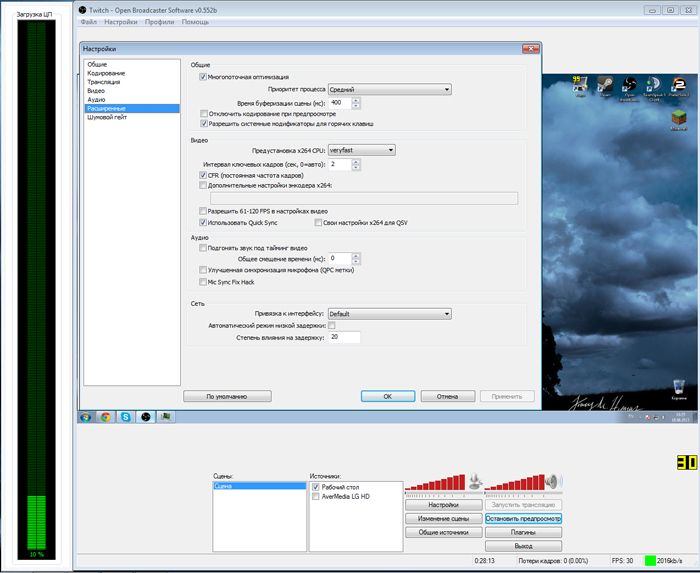Expand the x264 CPU preset dropdown

coord(362,150)
